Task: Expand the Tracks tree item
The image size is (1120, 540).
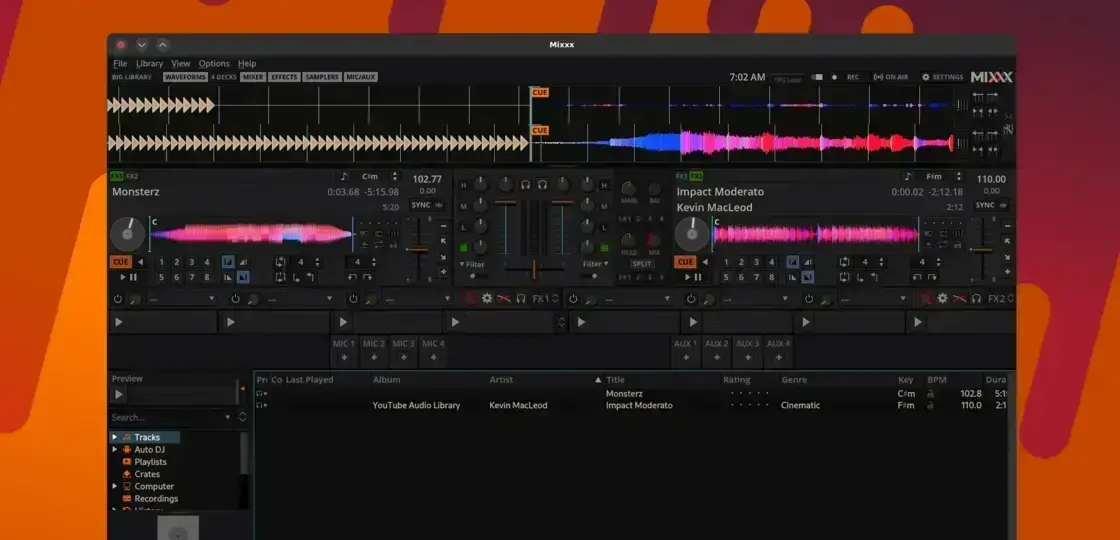Action: [114, 437]
